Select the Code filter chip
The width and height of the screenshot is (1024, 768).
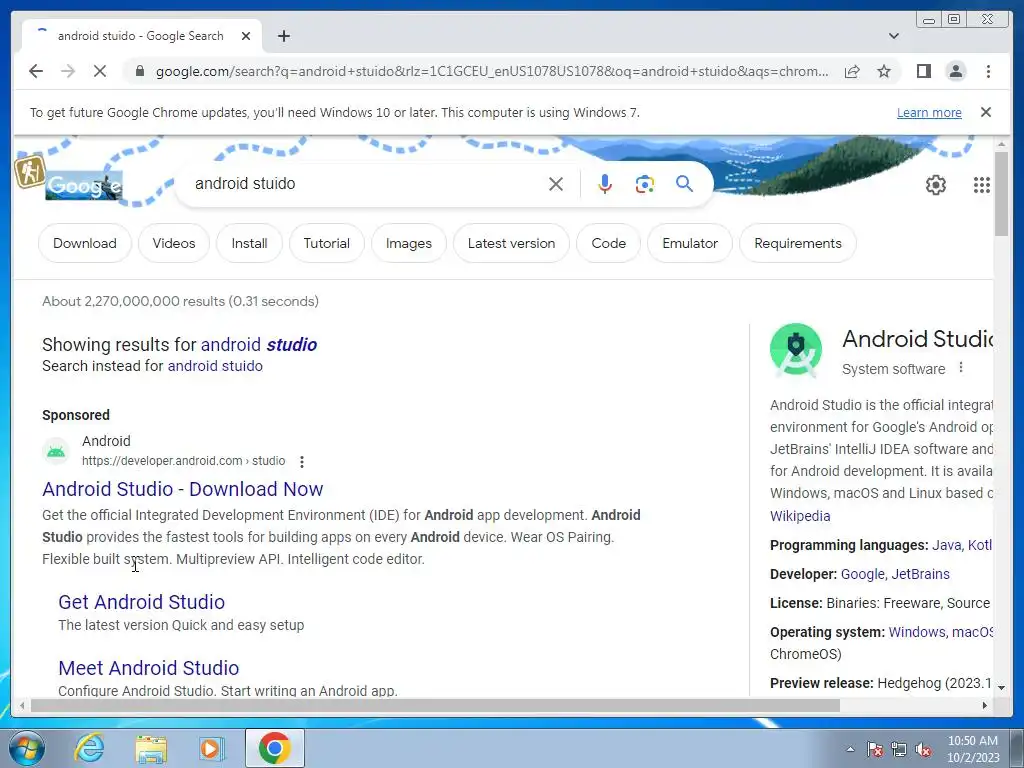[x=609, y=244]
